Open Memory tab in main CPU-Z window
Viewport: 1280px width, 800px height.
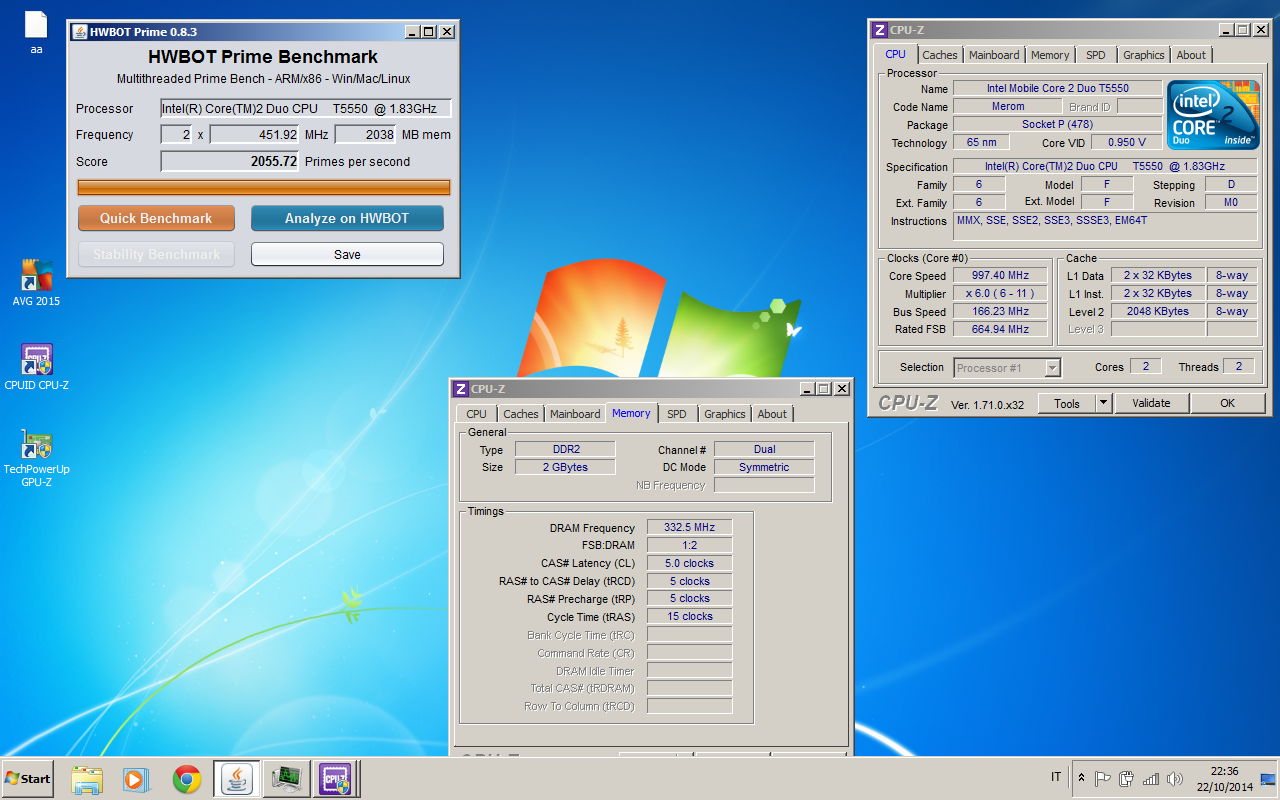coord(1050,55)
